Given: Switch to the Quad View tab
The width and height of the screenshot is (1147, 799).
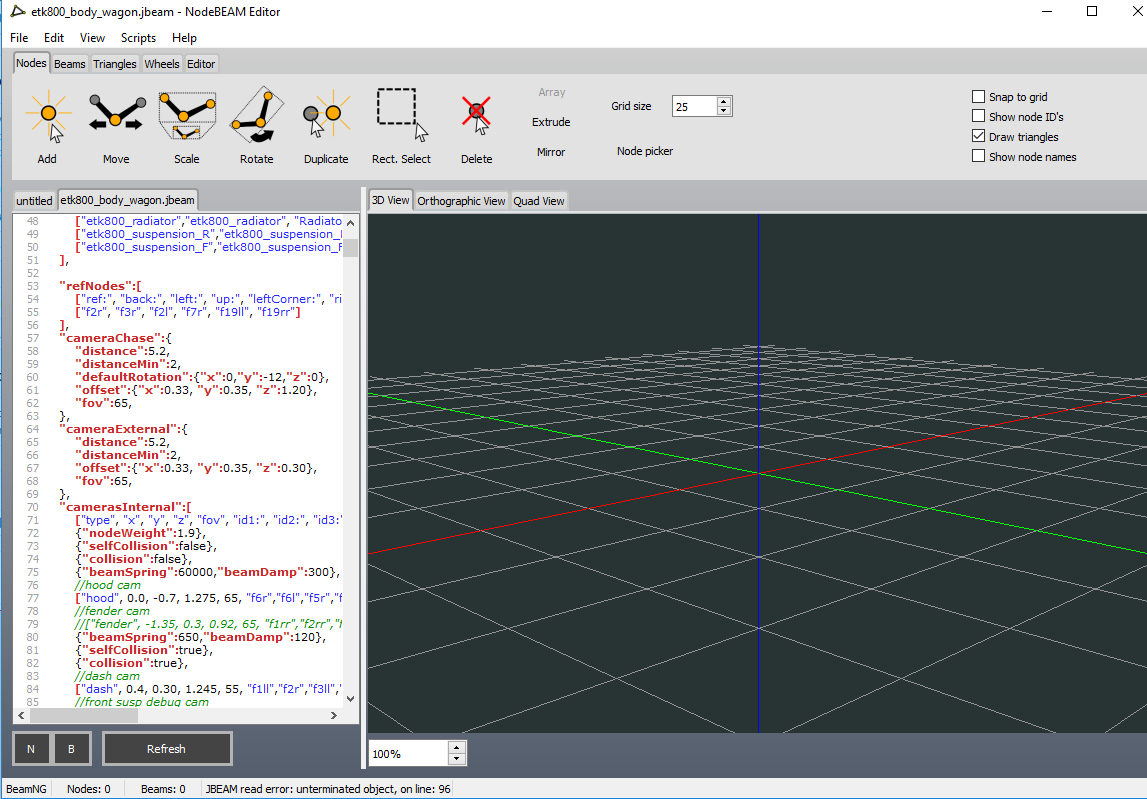Looking at the screenshot, I should pyautogui.click(x=539, y=200).
